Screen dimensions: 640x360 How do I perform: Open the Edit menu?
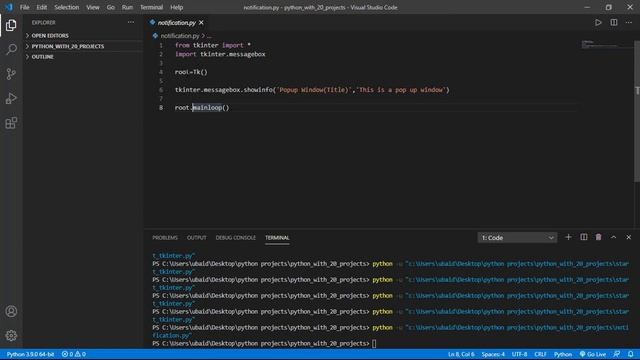pyautogui.click(x=42, y=7)
